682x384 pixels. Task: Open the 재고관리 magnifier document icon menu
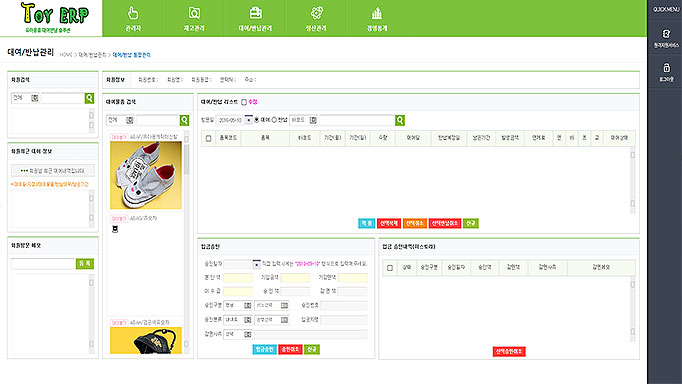click(194, 18)
